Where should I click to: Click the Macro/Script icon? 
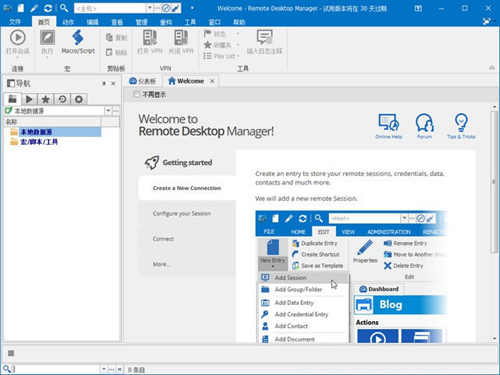point(78,37)
